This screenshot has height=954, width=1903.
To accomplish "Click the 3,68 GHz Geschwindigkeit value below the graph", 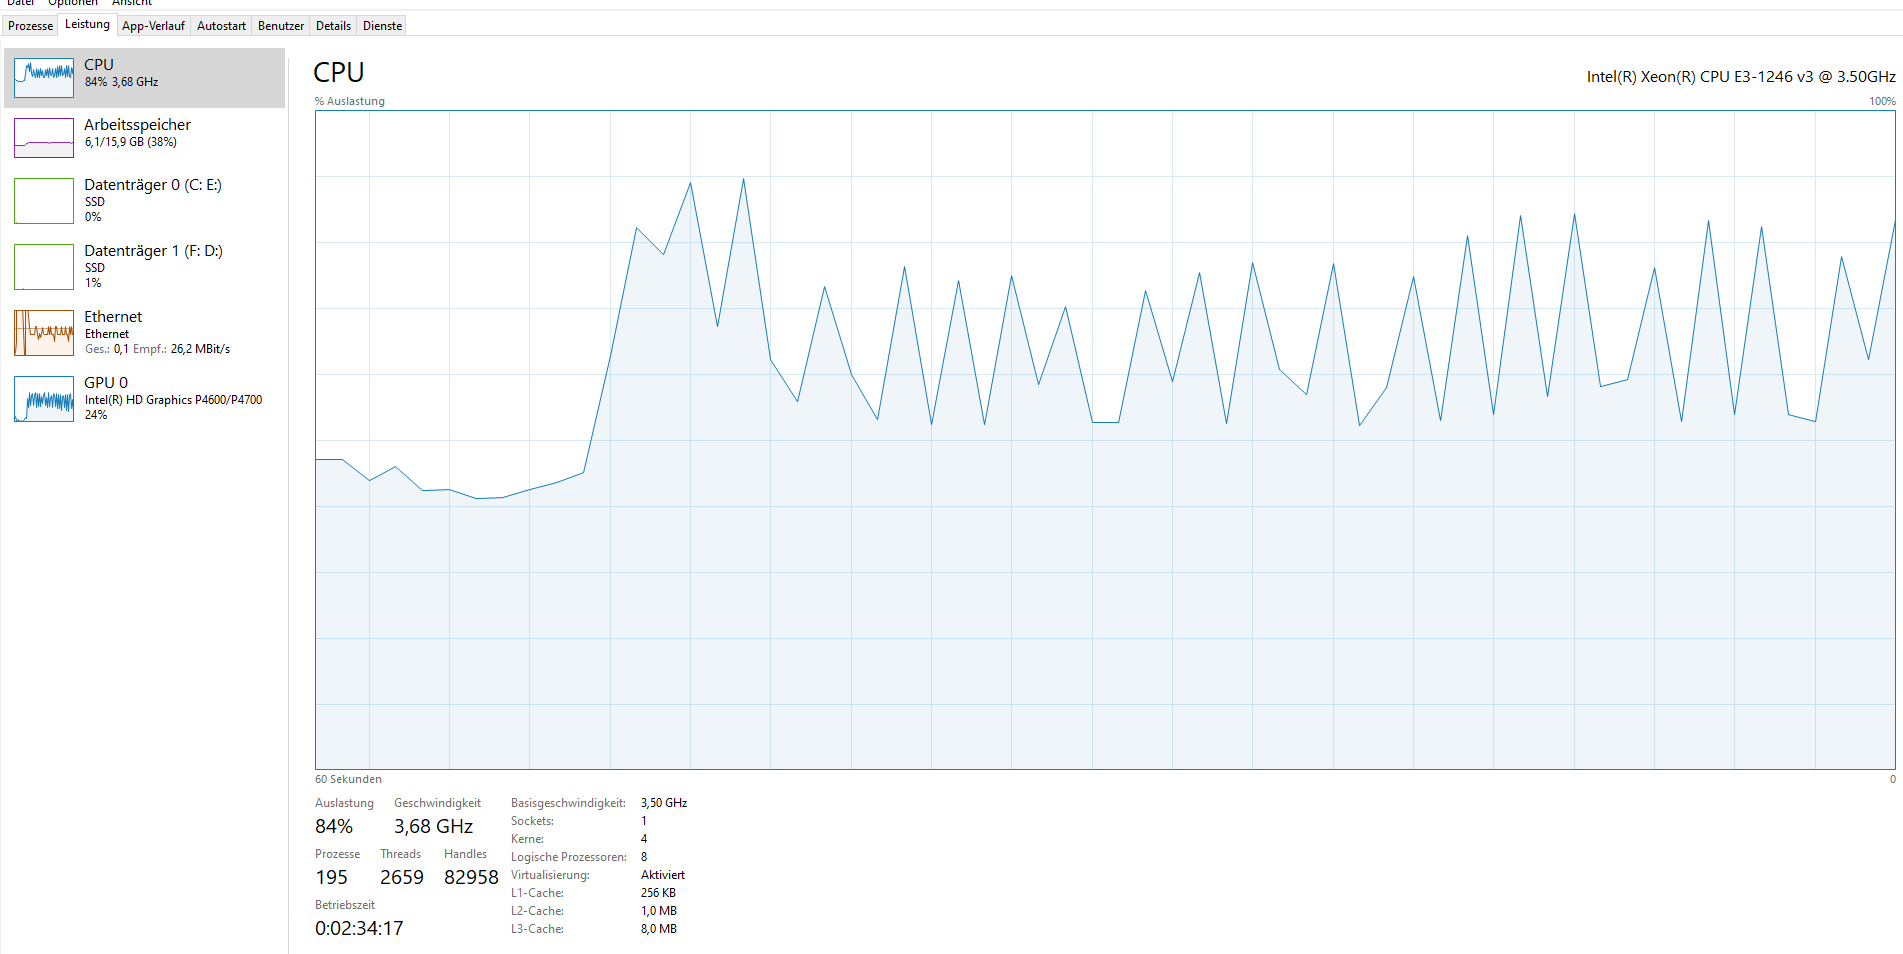I will [x=433, y=826].
